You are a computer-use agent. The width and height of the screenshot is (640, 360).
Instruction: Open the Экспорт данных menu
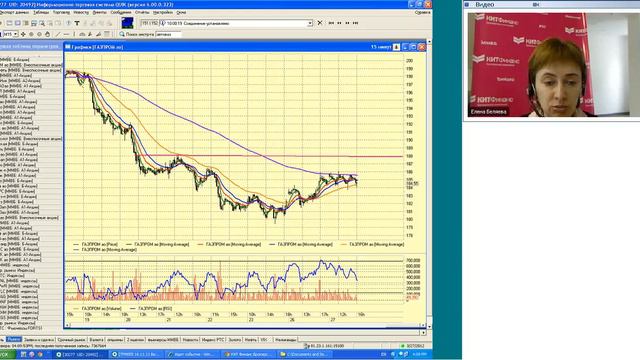point(14,13)
